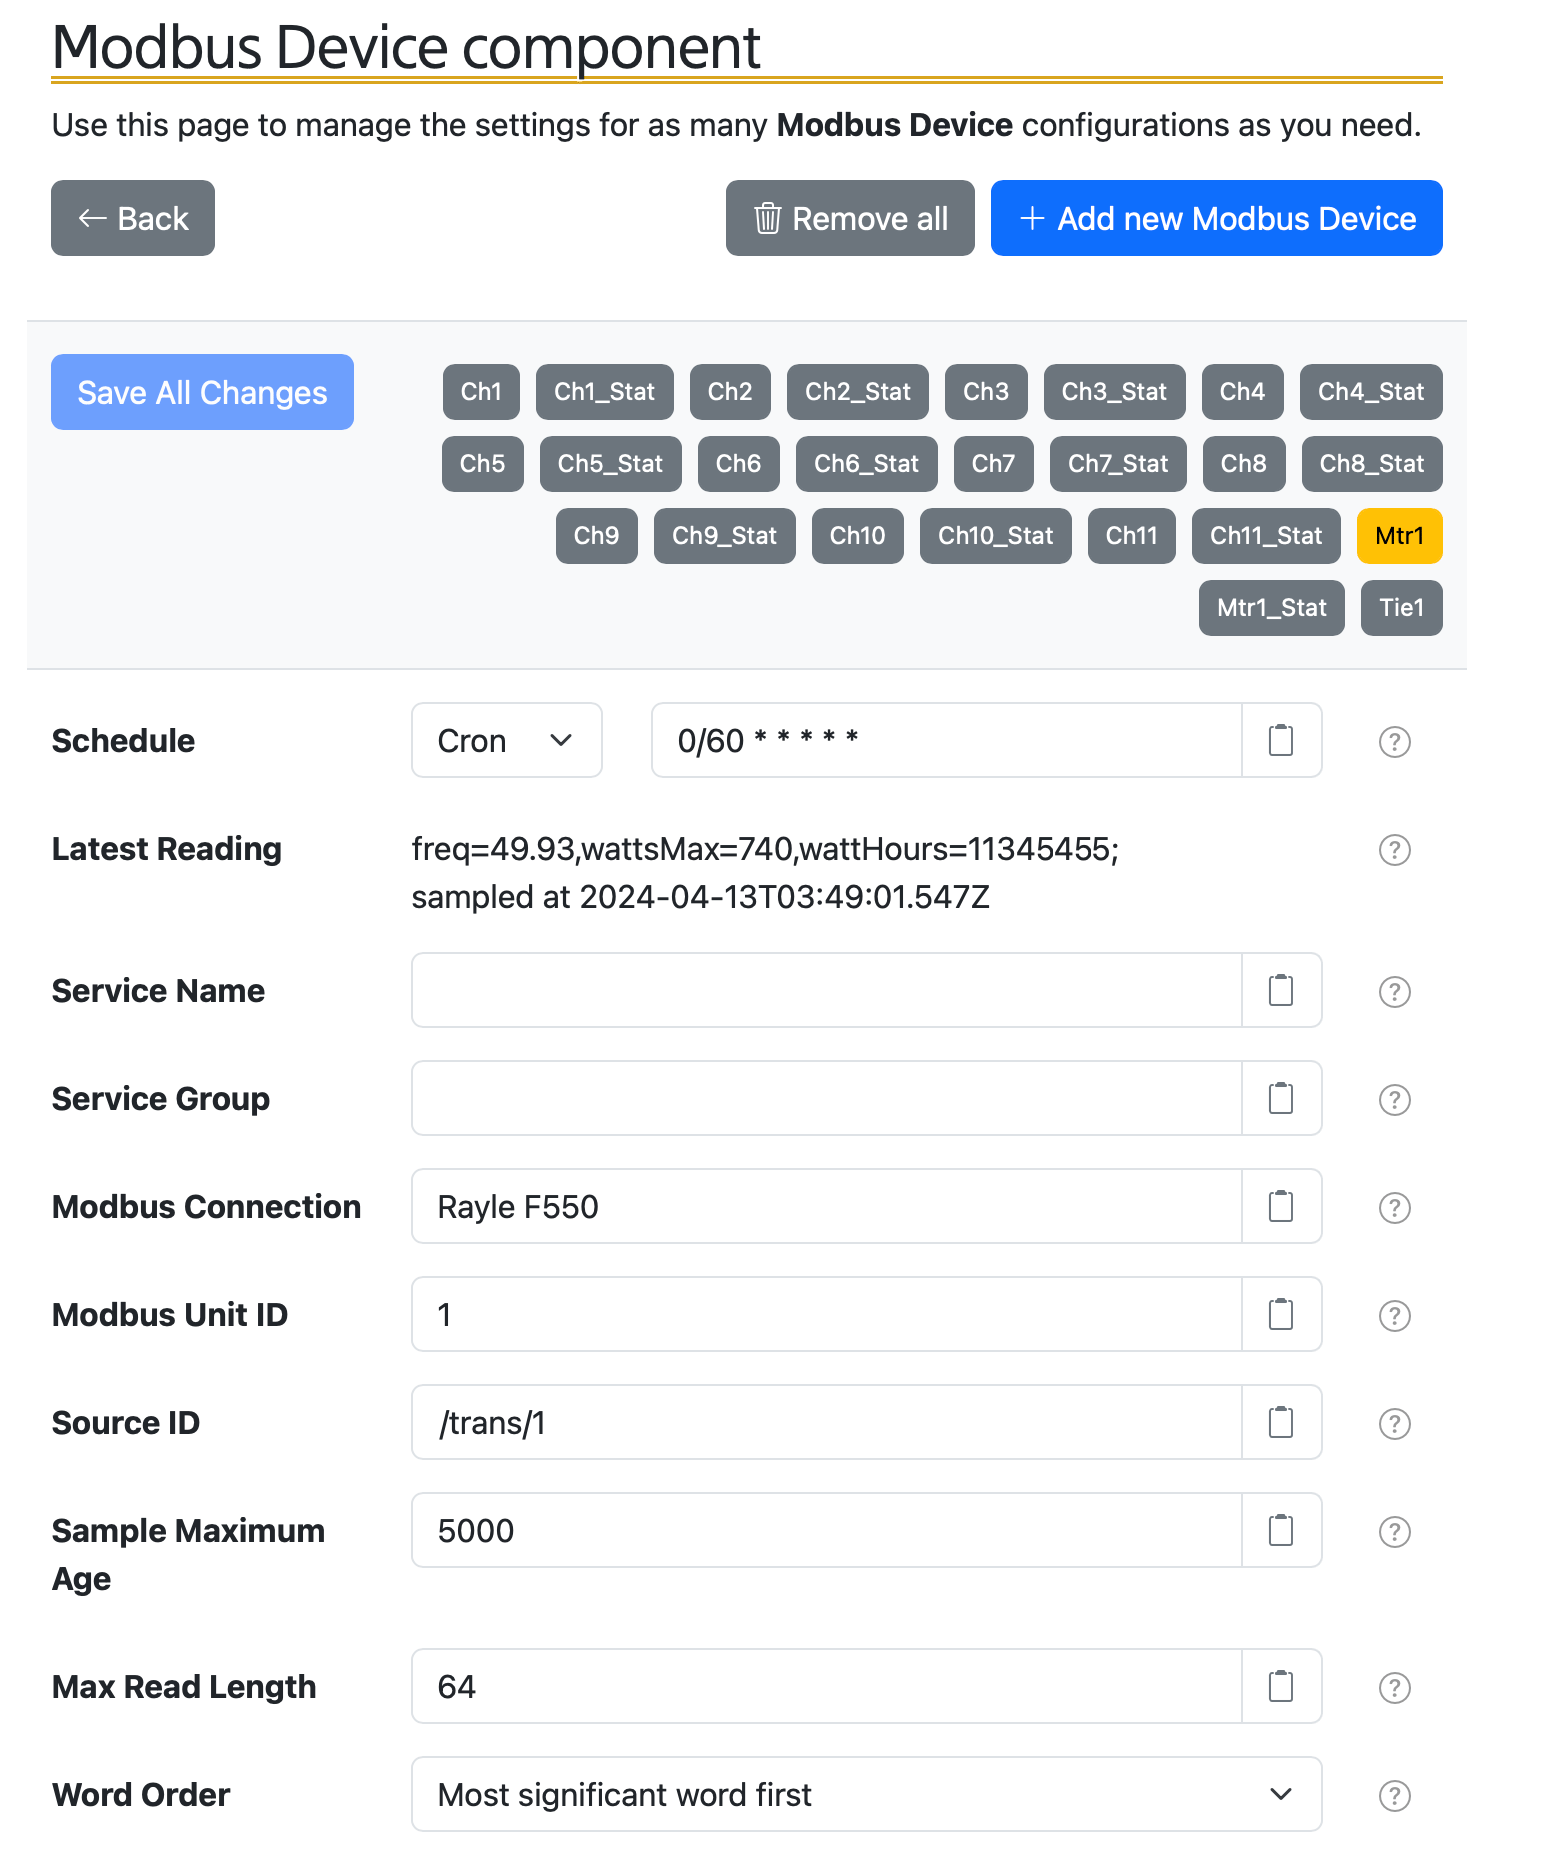Click the clipboard icon beside Sample Maximum Age

tap(1281, 1530)
